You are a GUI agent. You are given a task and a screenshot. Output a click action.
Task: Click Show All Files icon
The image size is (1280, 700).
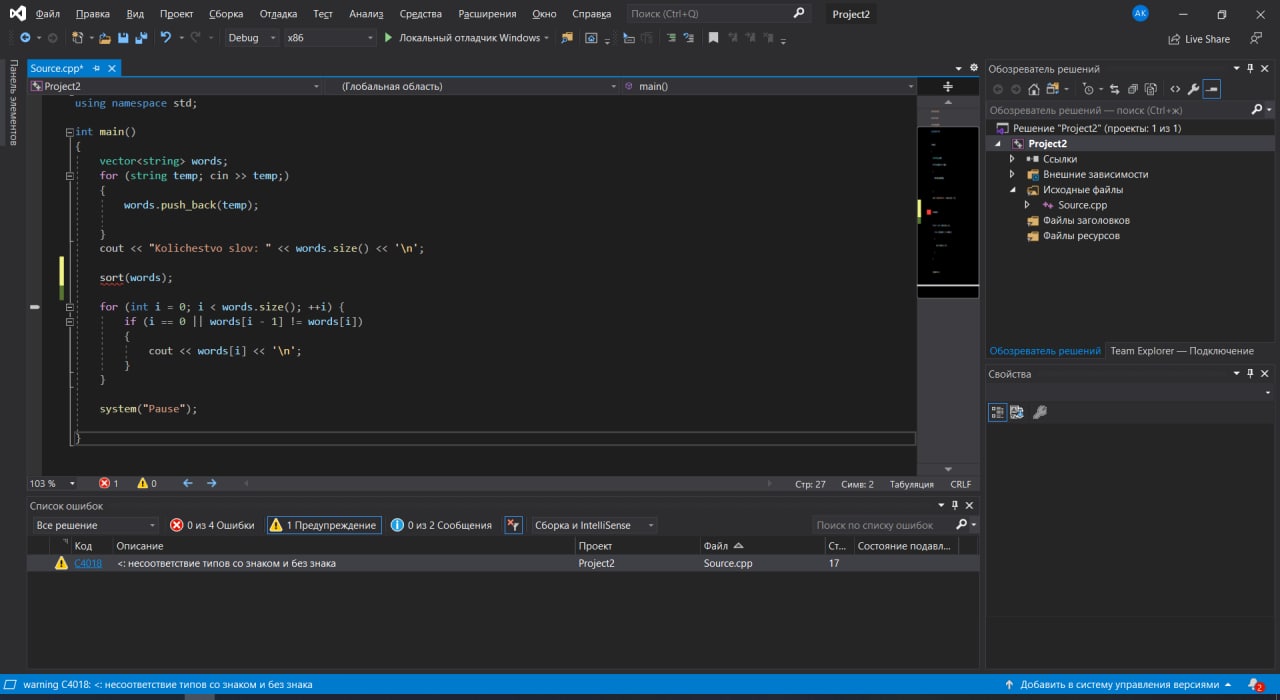coord(1150,89)
